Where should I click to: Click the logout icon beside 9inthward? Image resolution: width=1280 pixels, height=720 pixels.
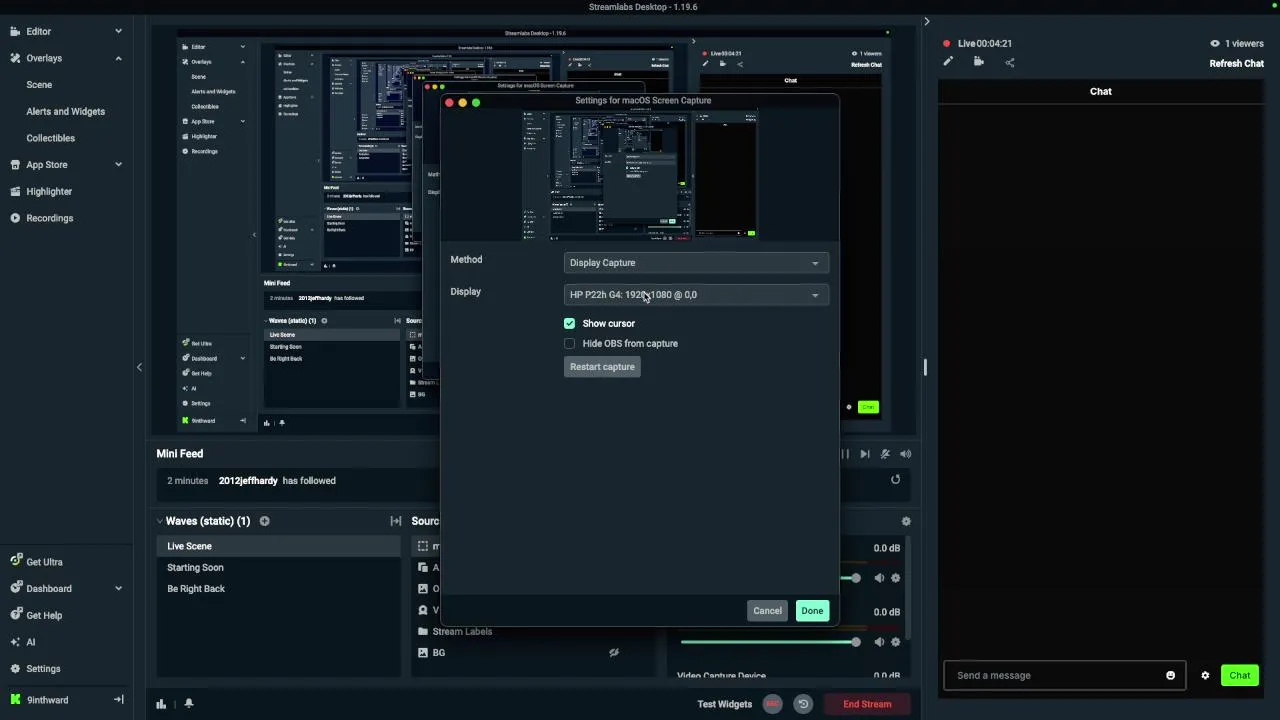[x=118, y=700]
